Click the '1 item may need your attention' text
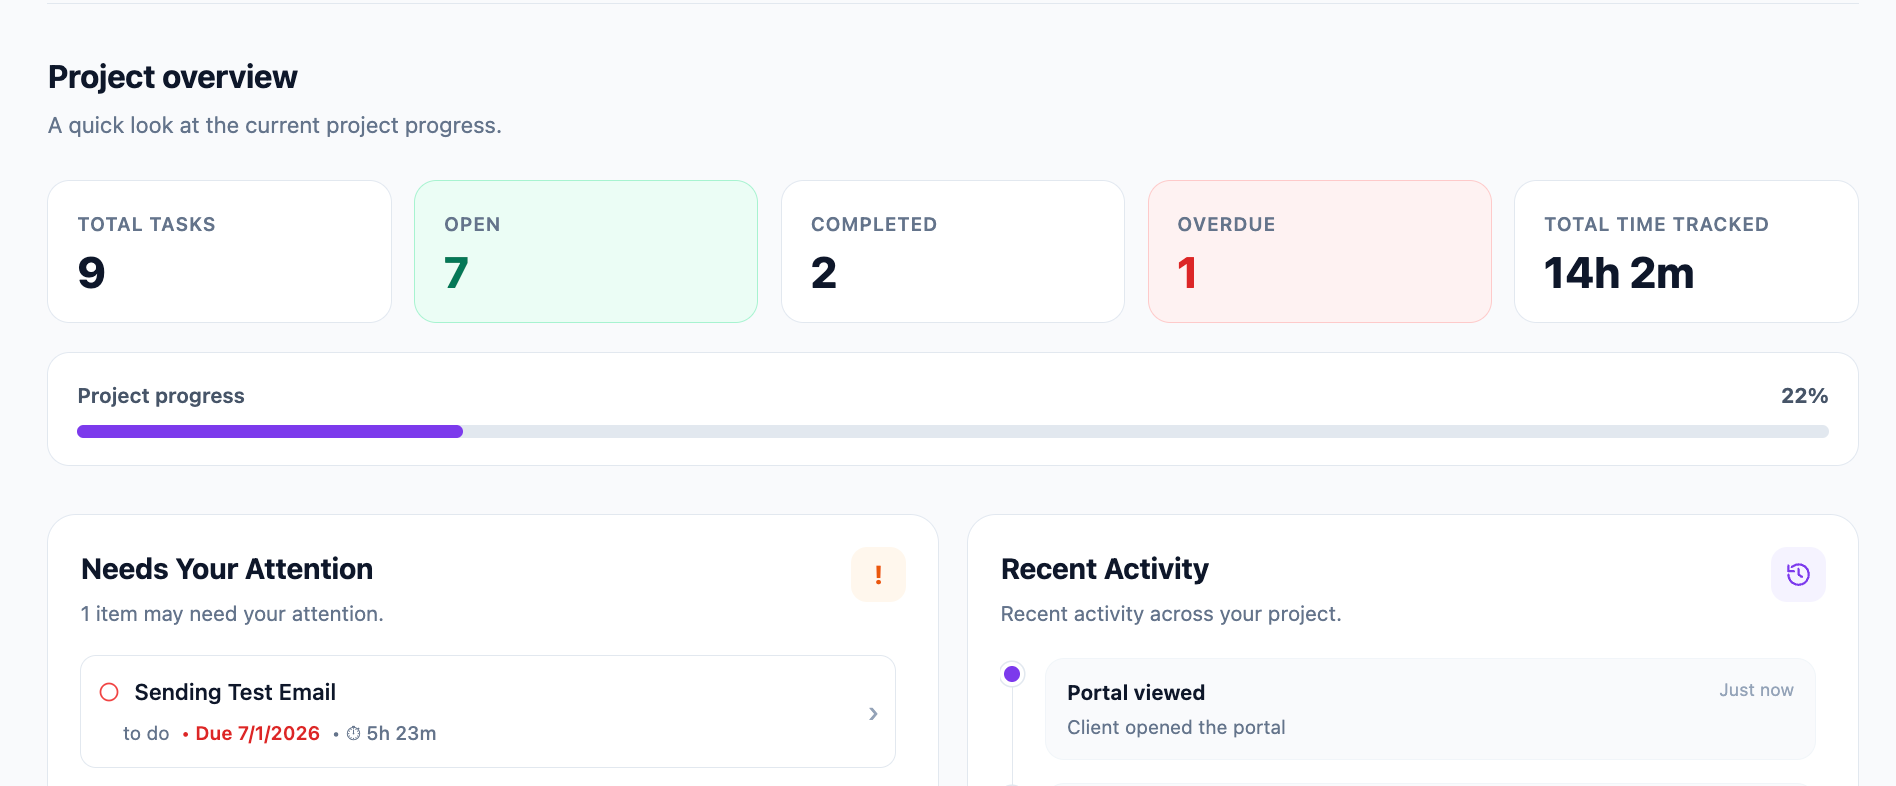This screenshot has width=1896, height=786. coord(232,614)
